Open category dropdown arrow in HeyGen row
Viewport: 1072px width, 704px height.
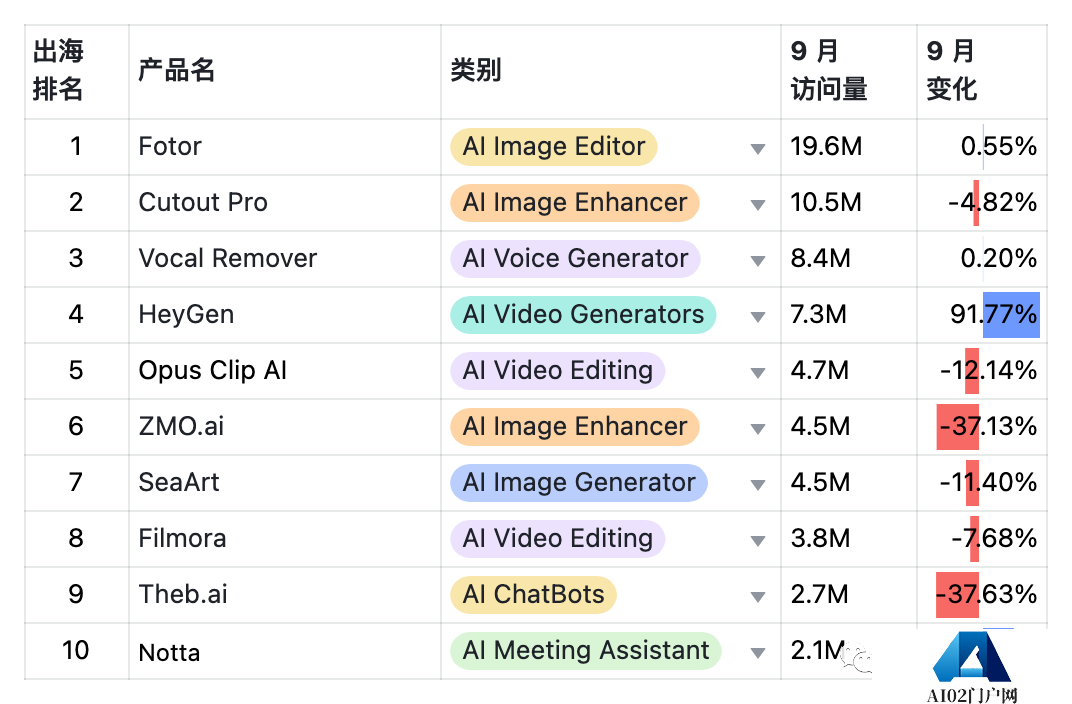757,316
